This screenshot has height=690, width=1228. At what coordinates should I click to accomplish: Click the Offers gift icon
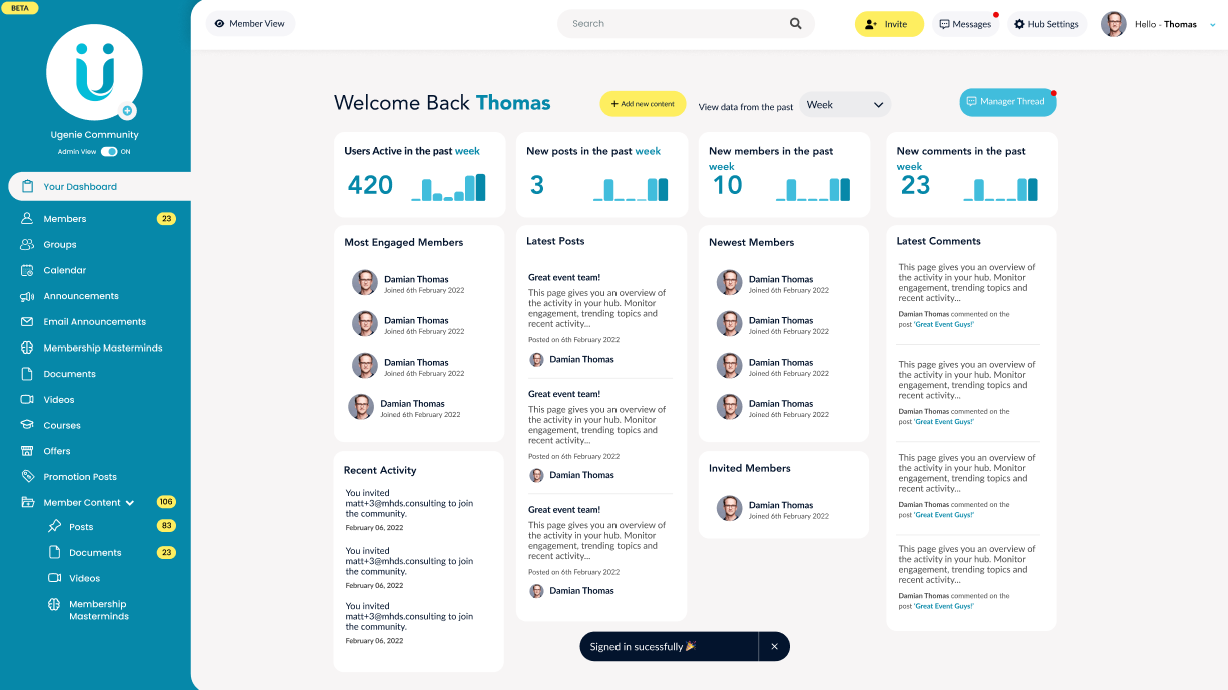[27, 451]
